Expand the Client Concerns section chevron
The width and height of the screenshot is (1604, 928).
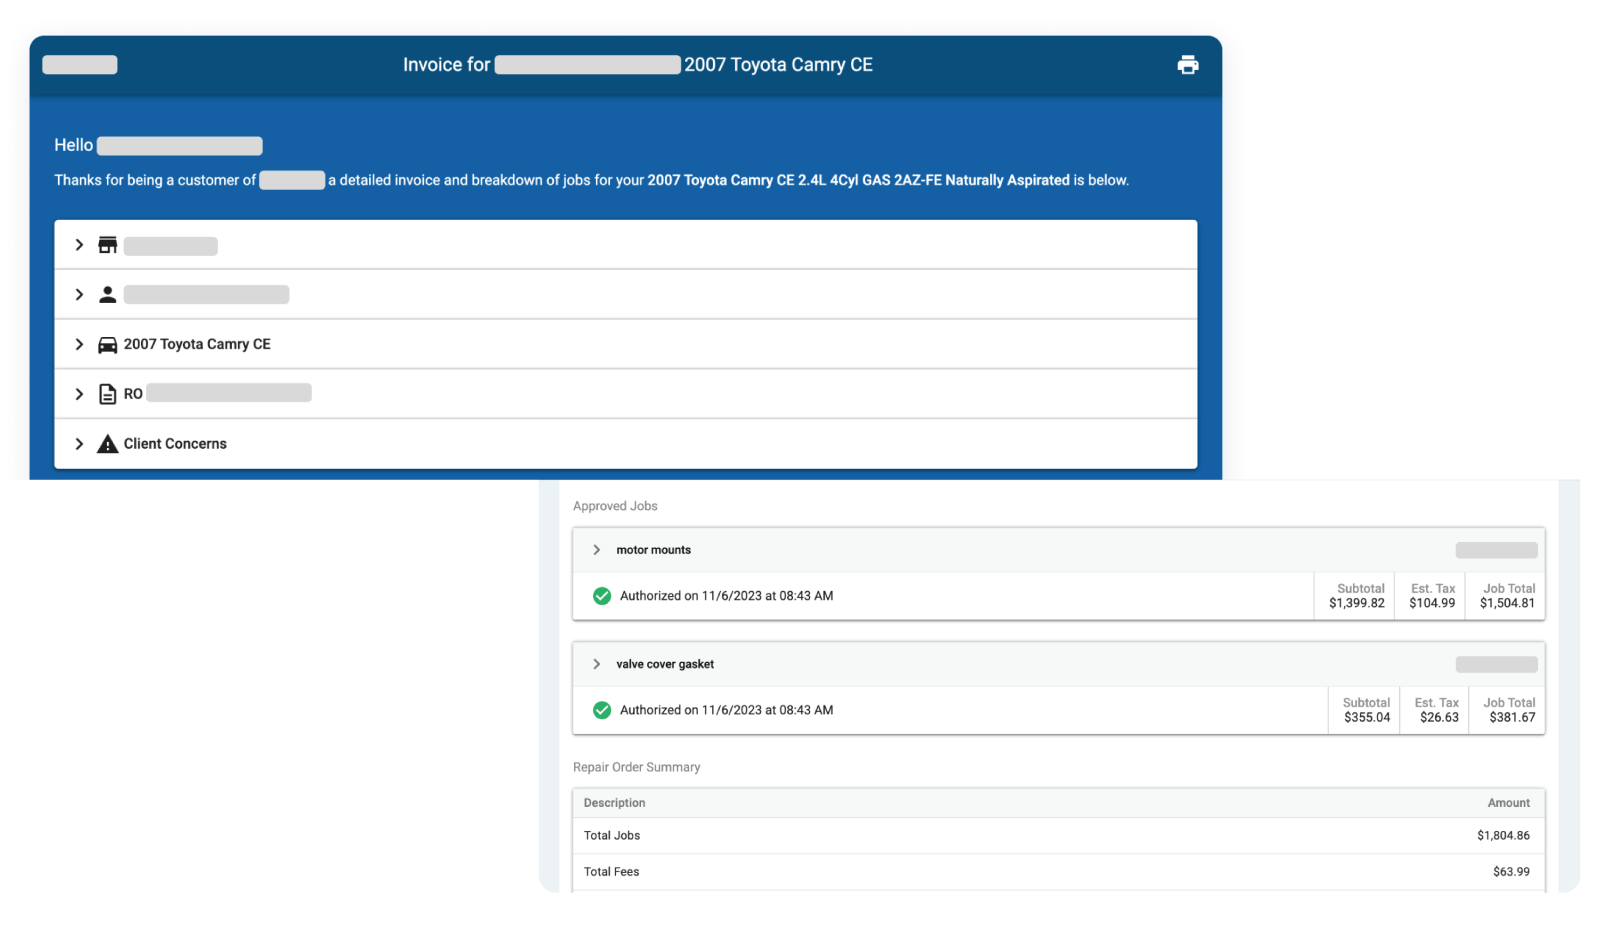point(79,444)
